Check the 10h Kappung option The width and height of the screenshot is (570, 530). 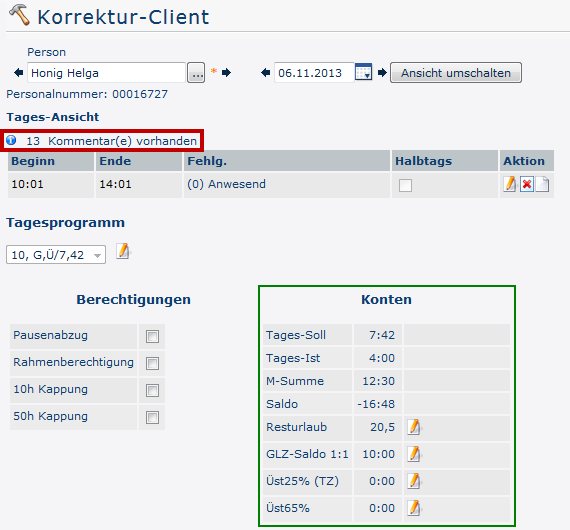click(x=152, y=390)
